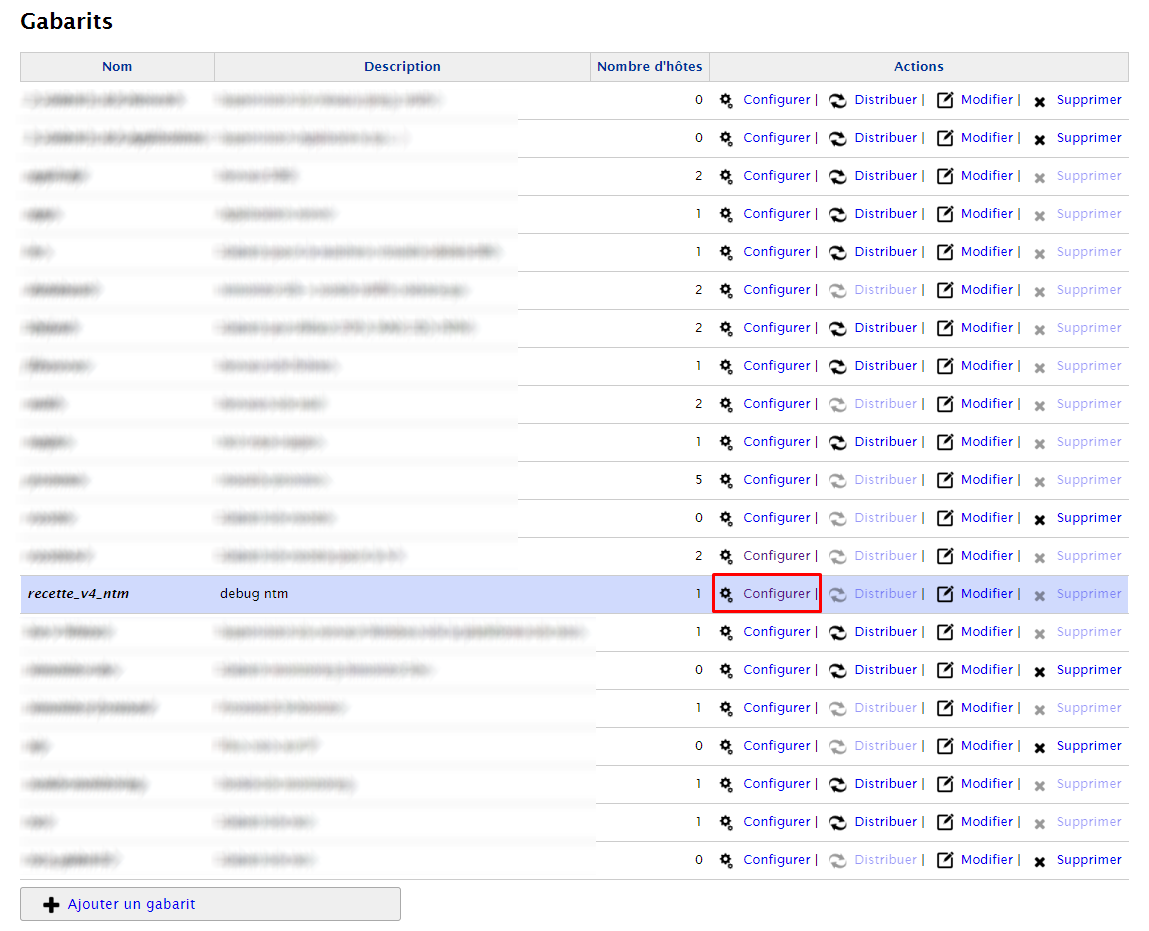
Task: Click the gear icon in the recette_v4_ntm row
Action: [x=725, y=594]
